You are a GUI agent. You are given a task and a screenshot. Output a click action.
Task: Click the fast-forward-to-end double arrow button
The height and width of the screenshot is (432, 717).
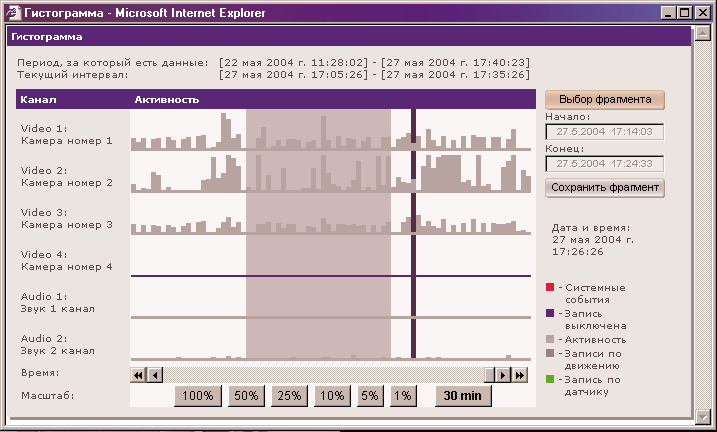(520, 375)
